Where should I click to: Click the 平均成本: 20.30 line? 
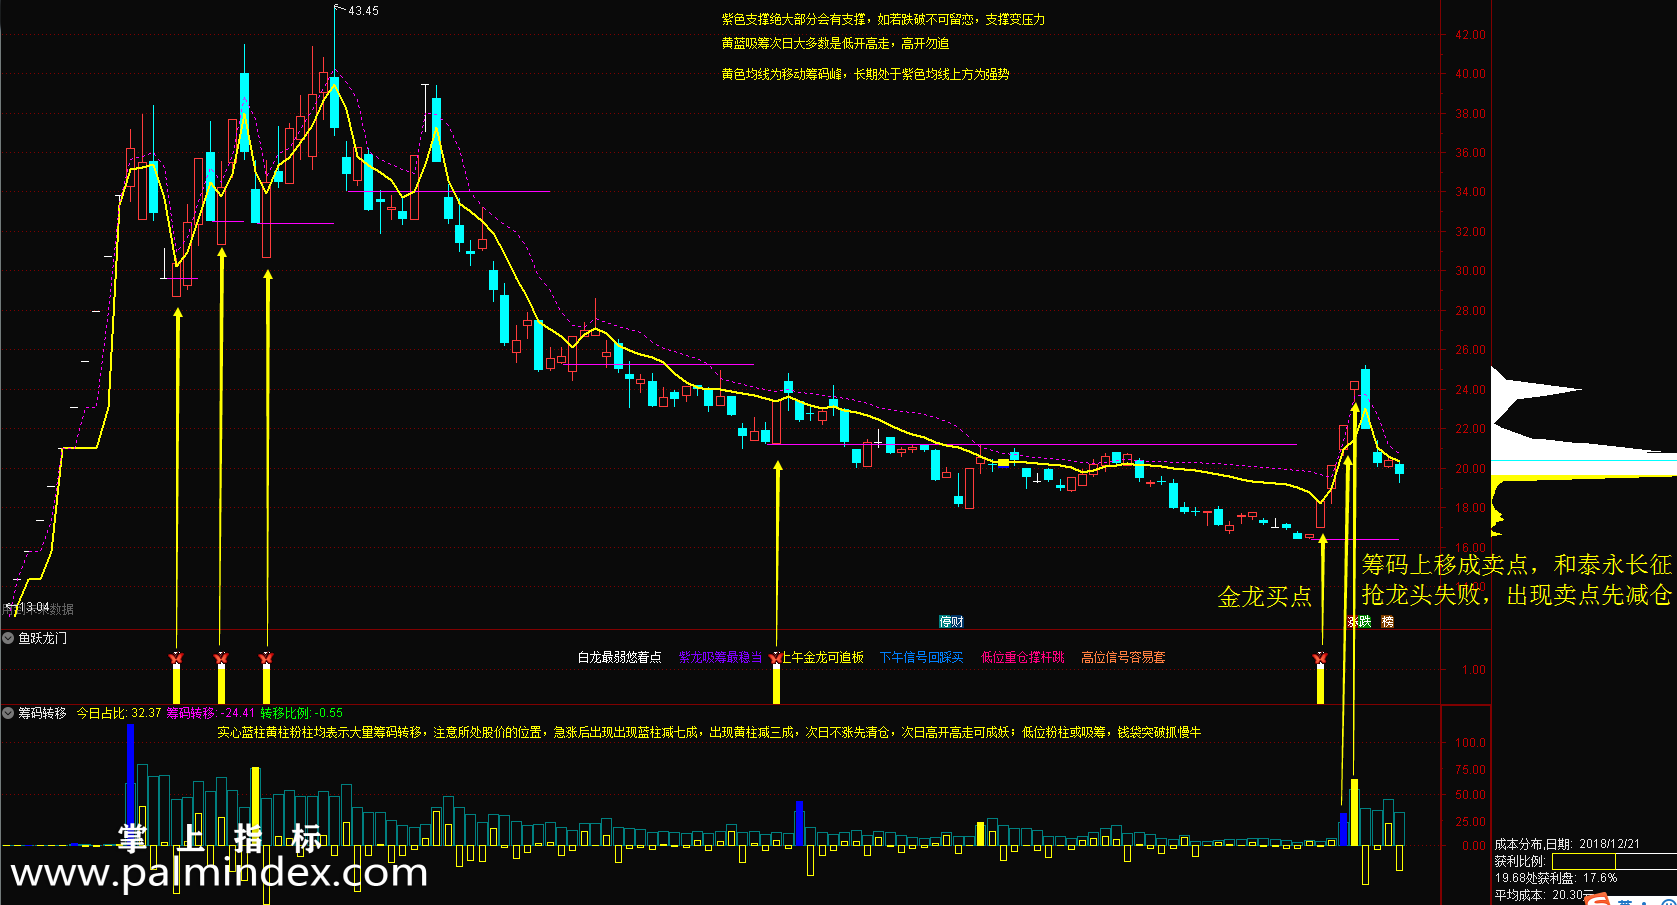[x=1544, y=895]
